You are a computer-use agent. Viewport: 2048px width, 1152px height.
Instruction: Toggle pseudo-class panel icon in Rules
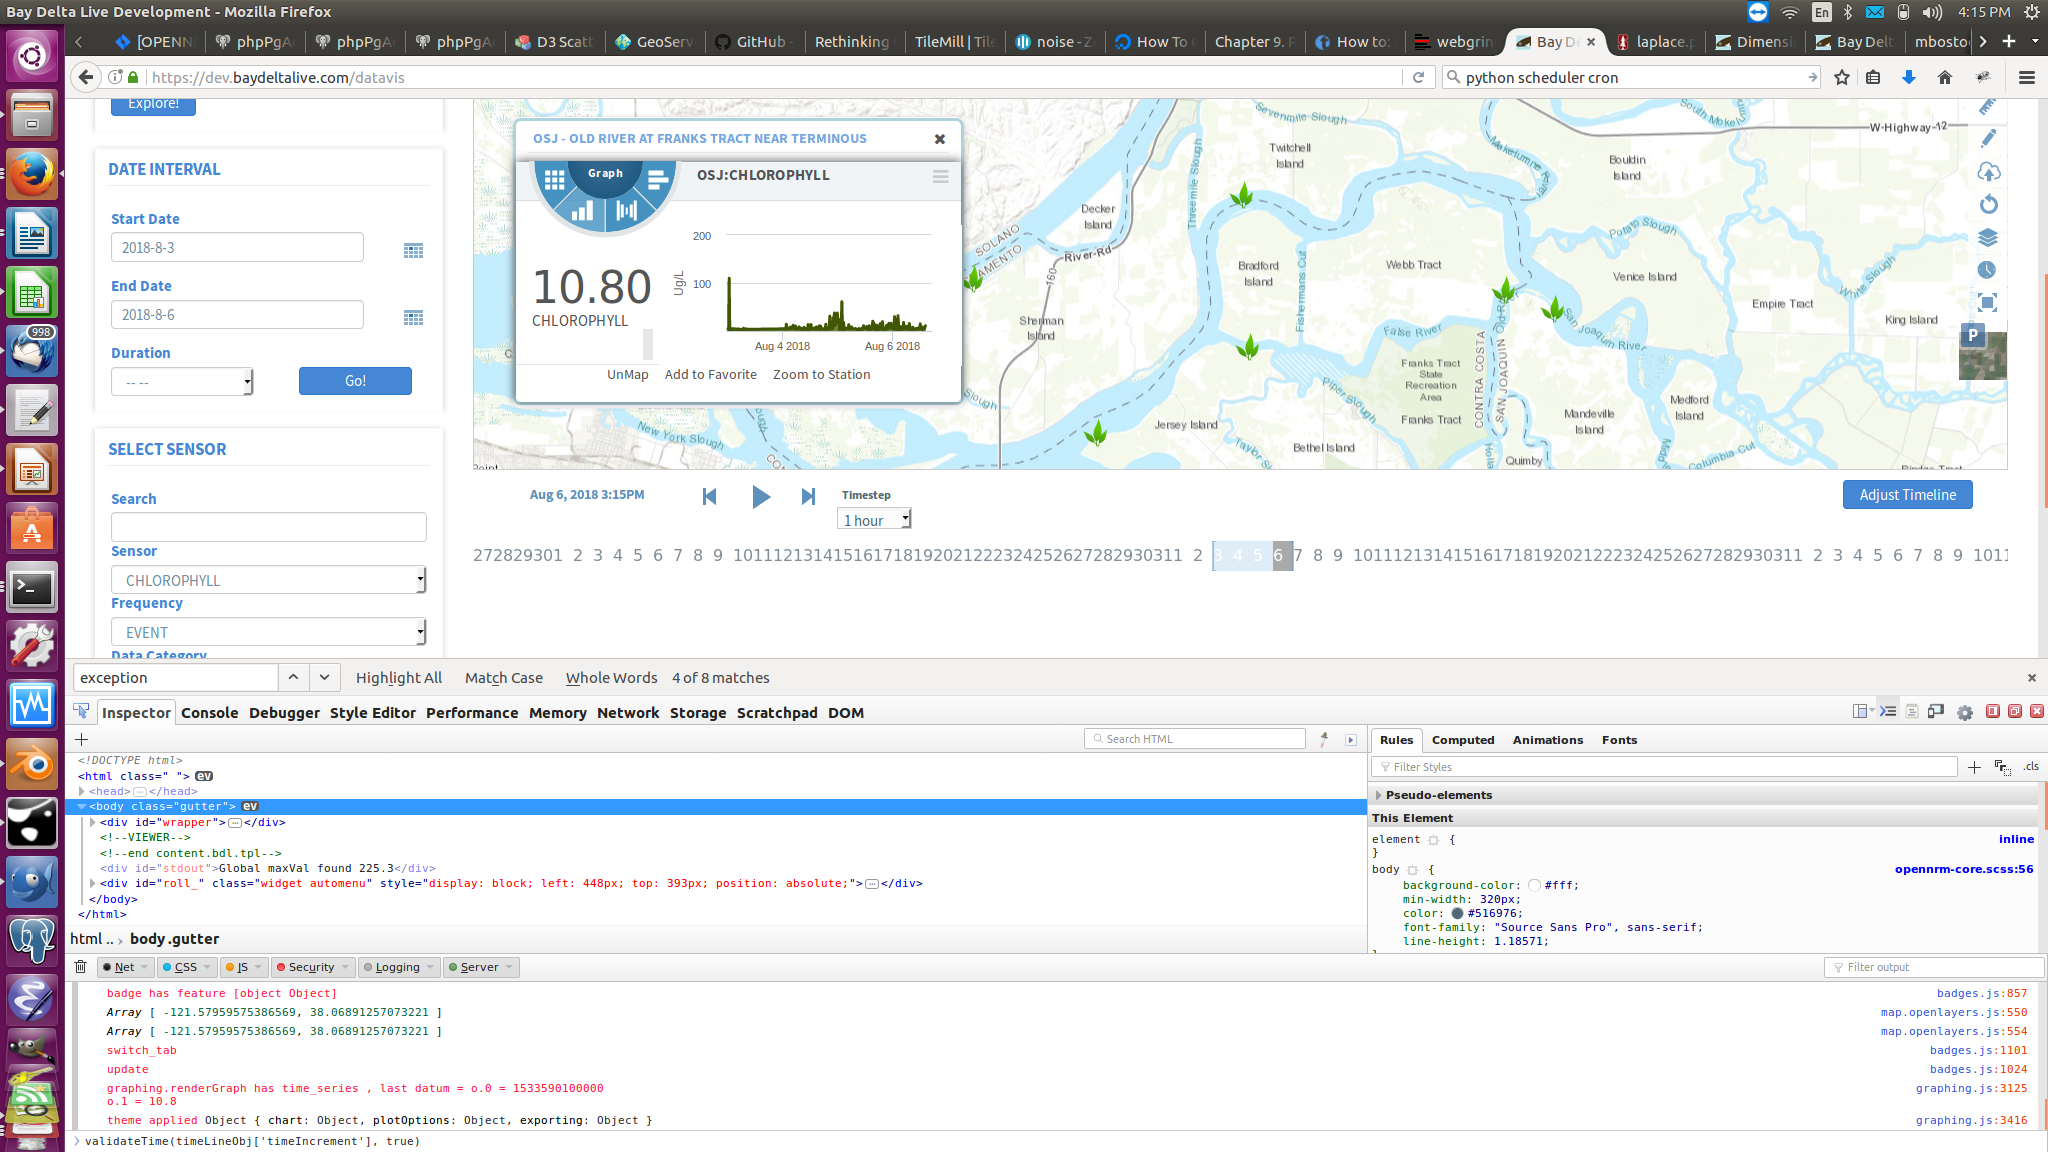[2002, 767]
